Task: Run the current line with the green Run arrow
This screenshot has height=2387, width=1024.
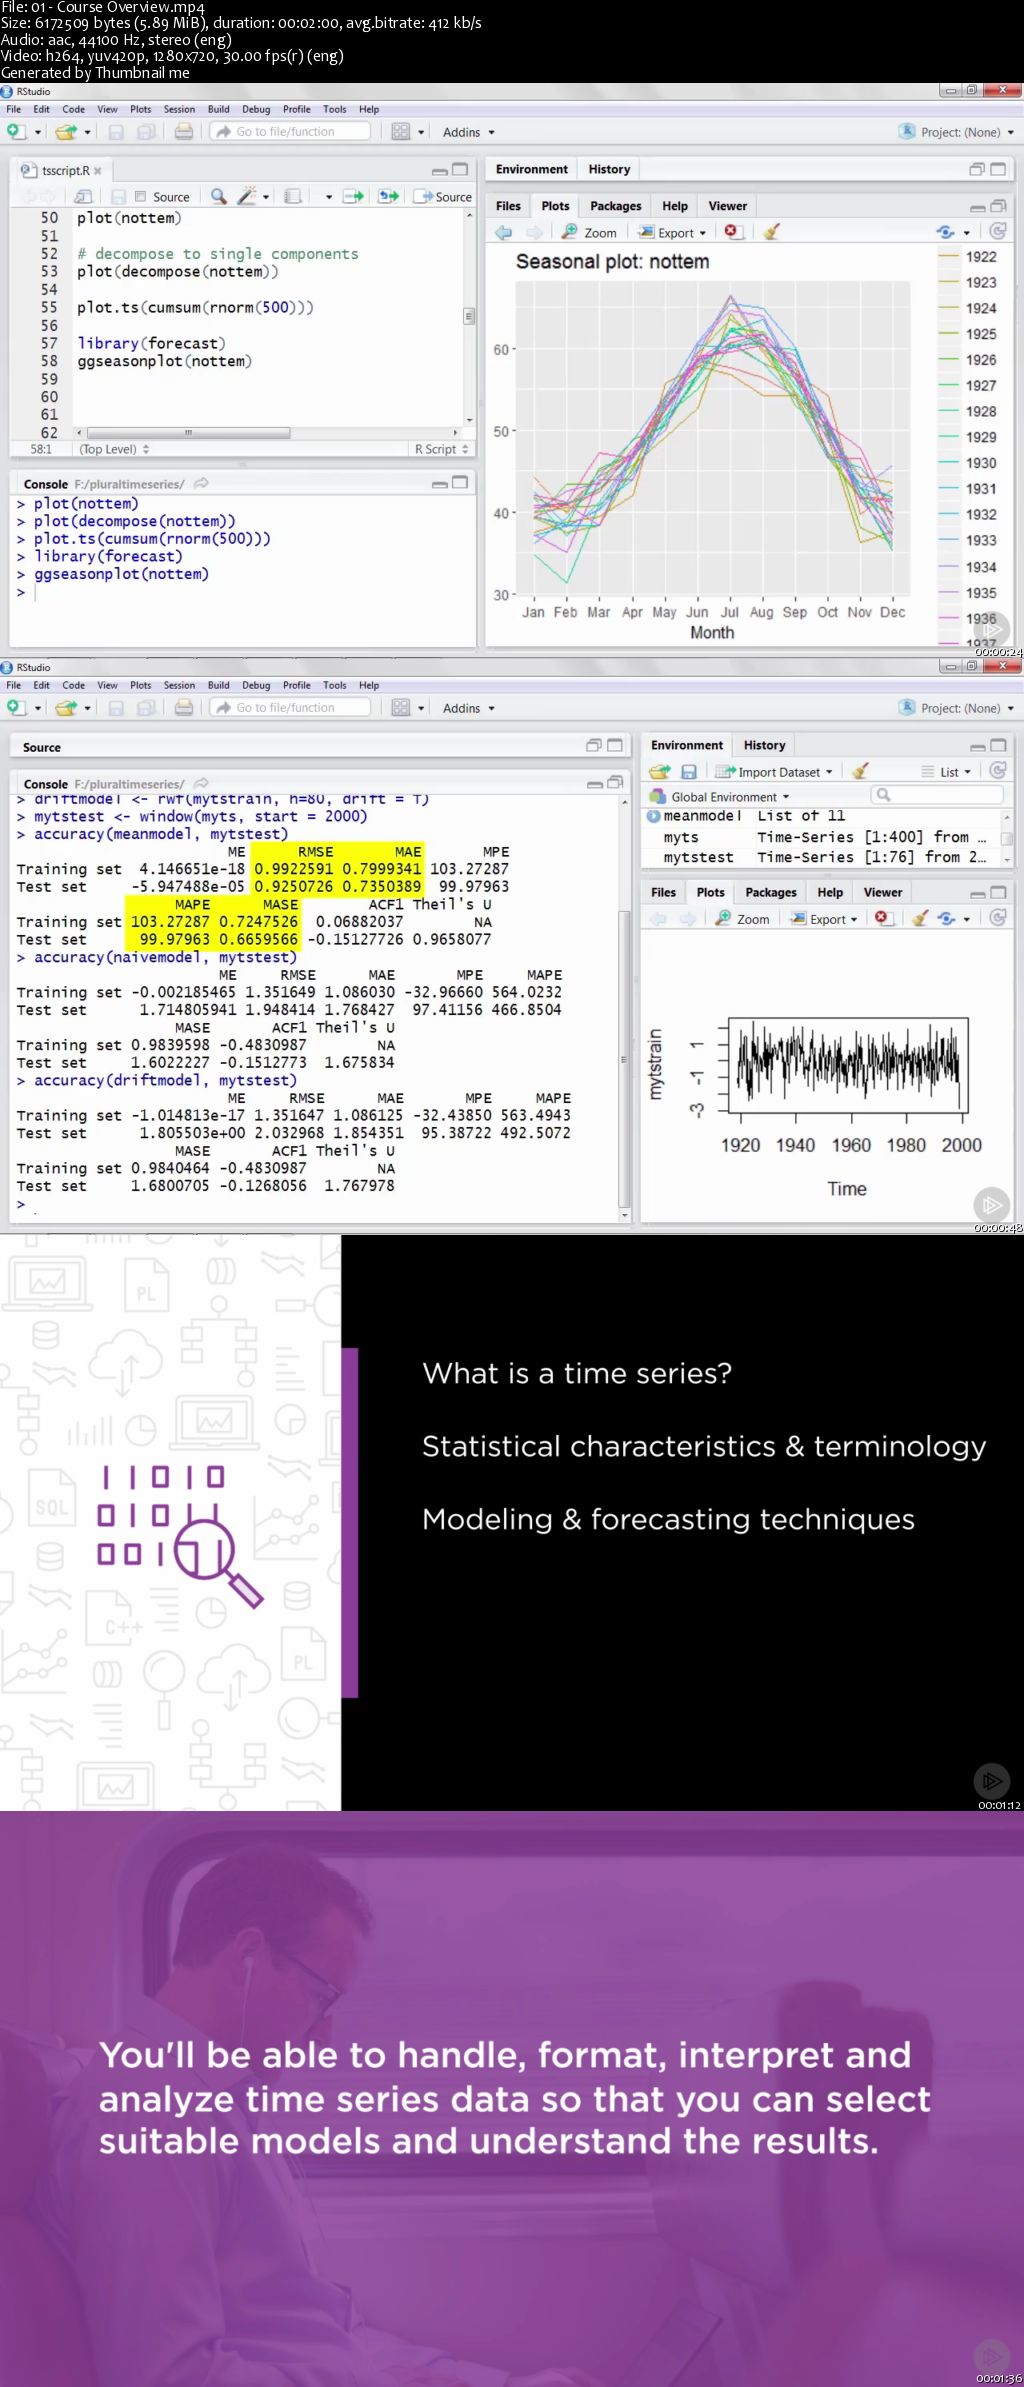Action: tap(354, 197)
